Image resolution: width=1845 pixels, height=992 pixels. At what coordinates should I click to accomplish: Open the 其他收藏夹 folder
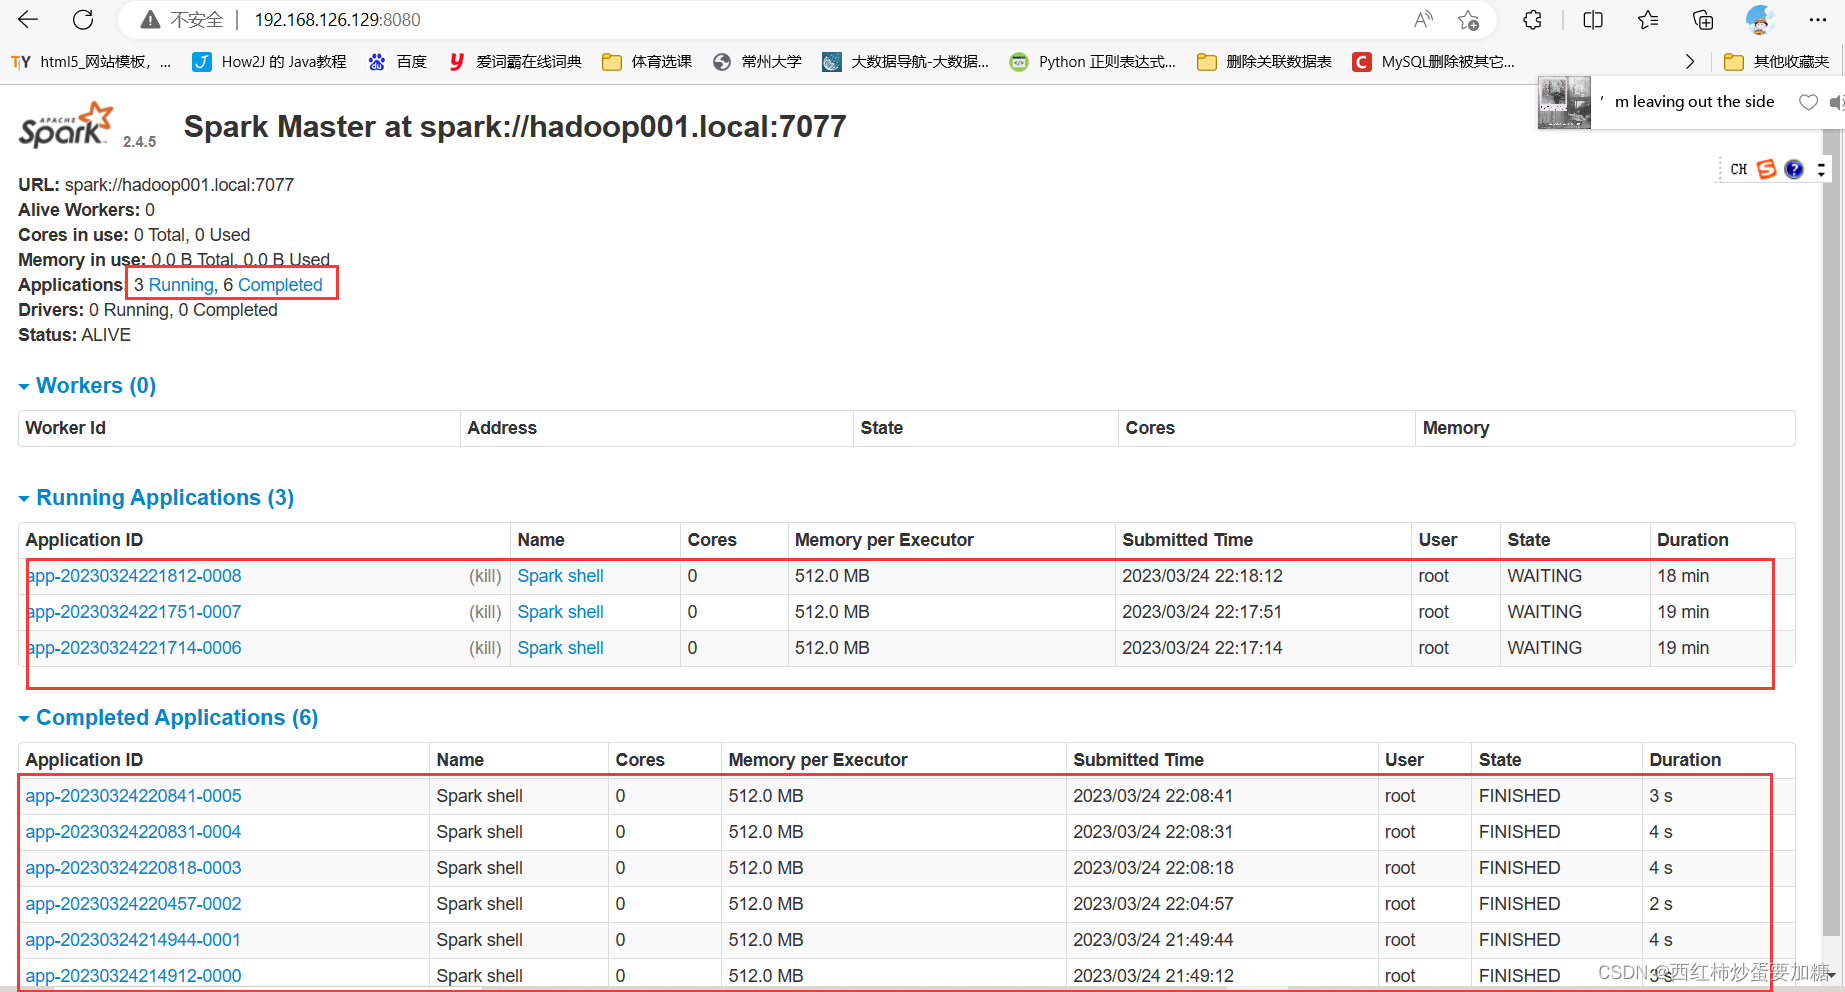point(1778,62)
